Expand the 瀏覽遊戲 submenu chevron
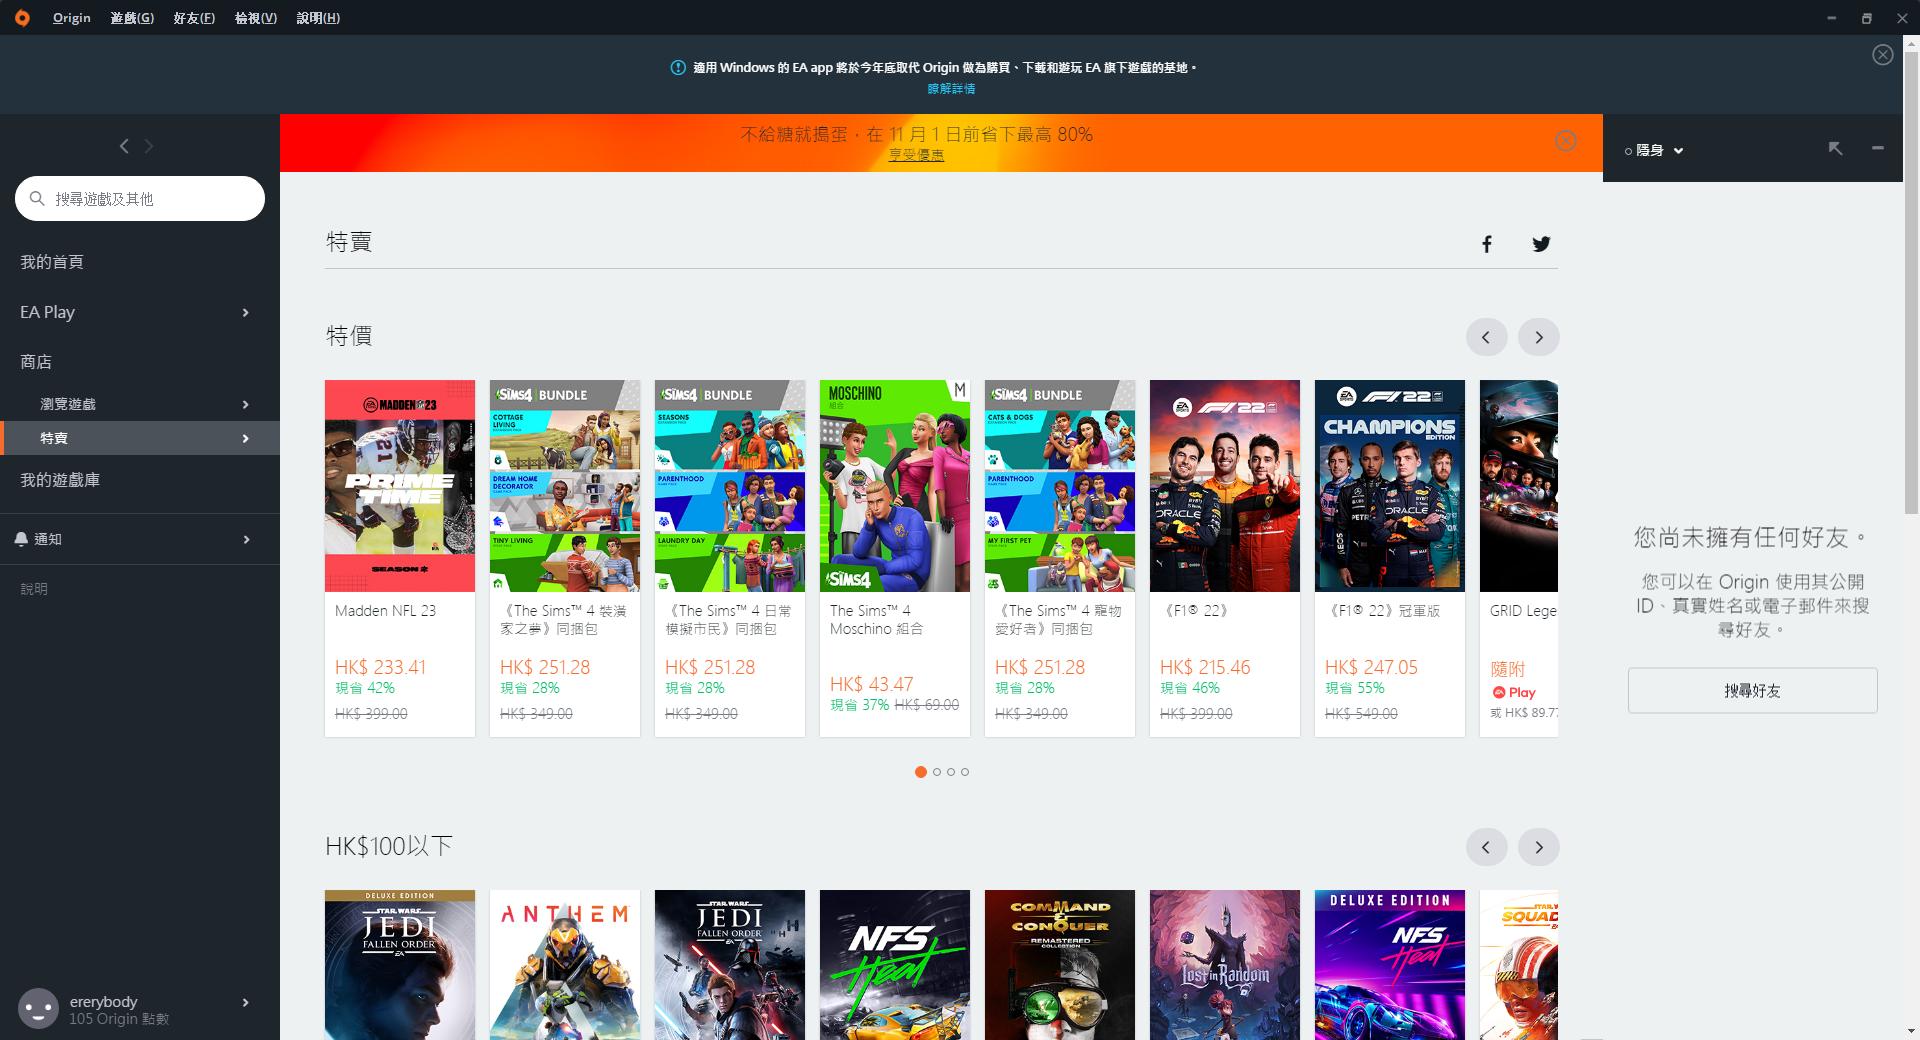Image resolution: width=1920 pixels, height=1040 pixels. (x=245, y=404)
